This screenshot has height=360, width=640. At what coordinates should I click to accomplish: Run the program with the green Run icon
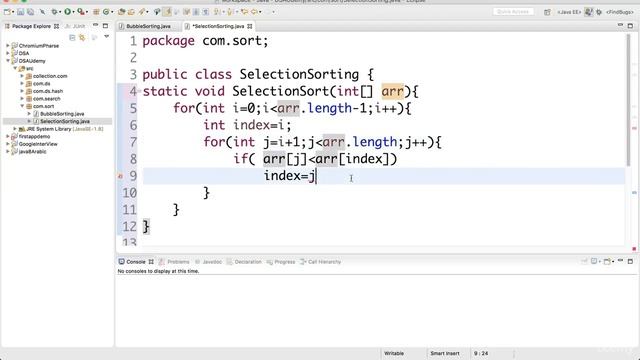67,12
